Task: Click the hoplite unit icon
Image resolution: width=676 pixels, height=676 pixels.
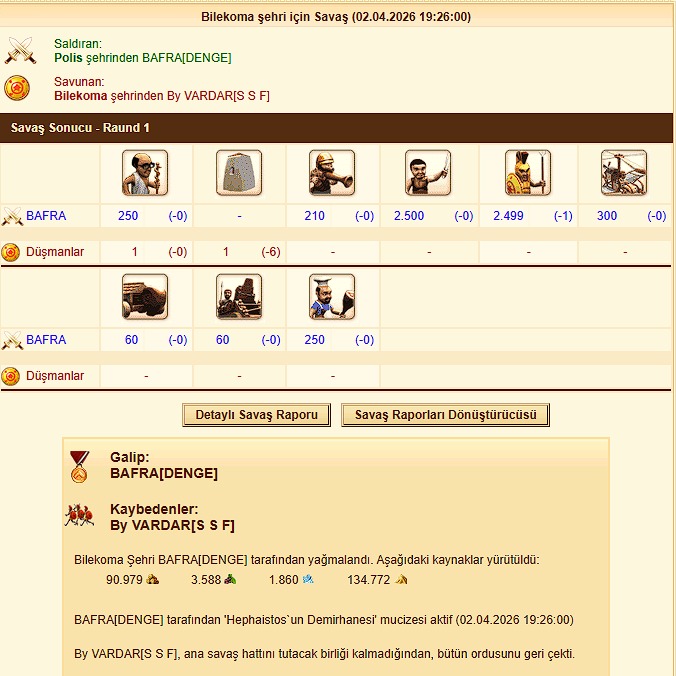Action: [528, 173]
